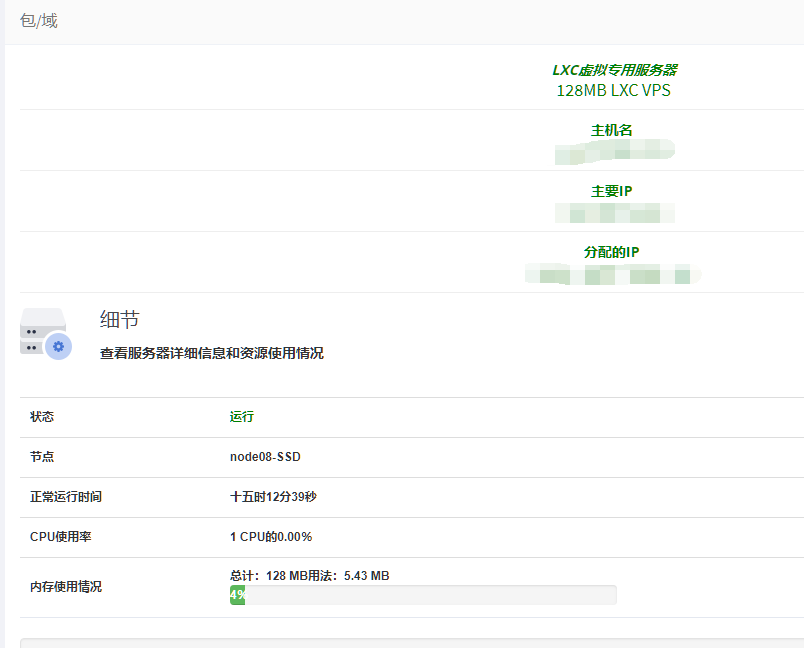Click the 节点 row label
804x648 pixels.
pos(42,457)
